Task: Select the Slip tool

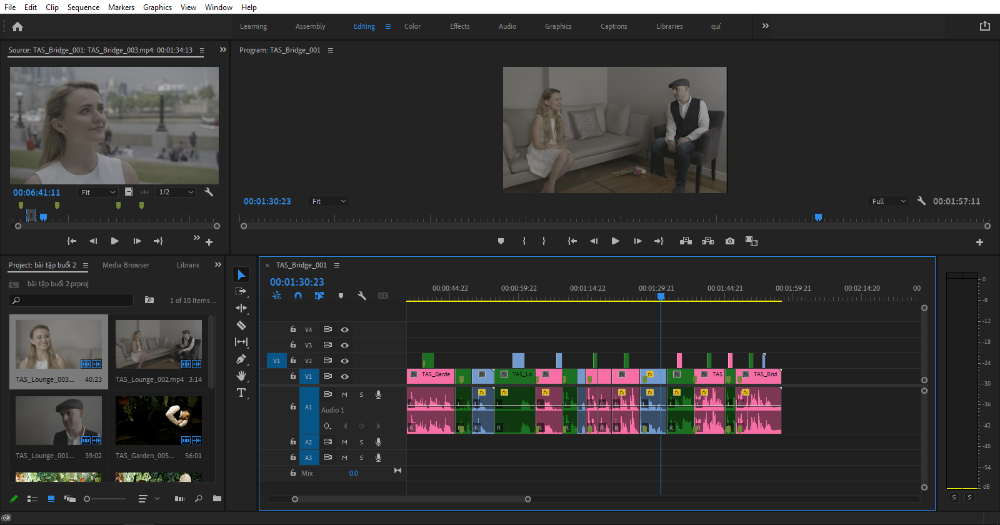Action: coord(241,342)
